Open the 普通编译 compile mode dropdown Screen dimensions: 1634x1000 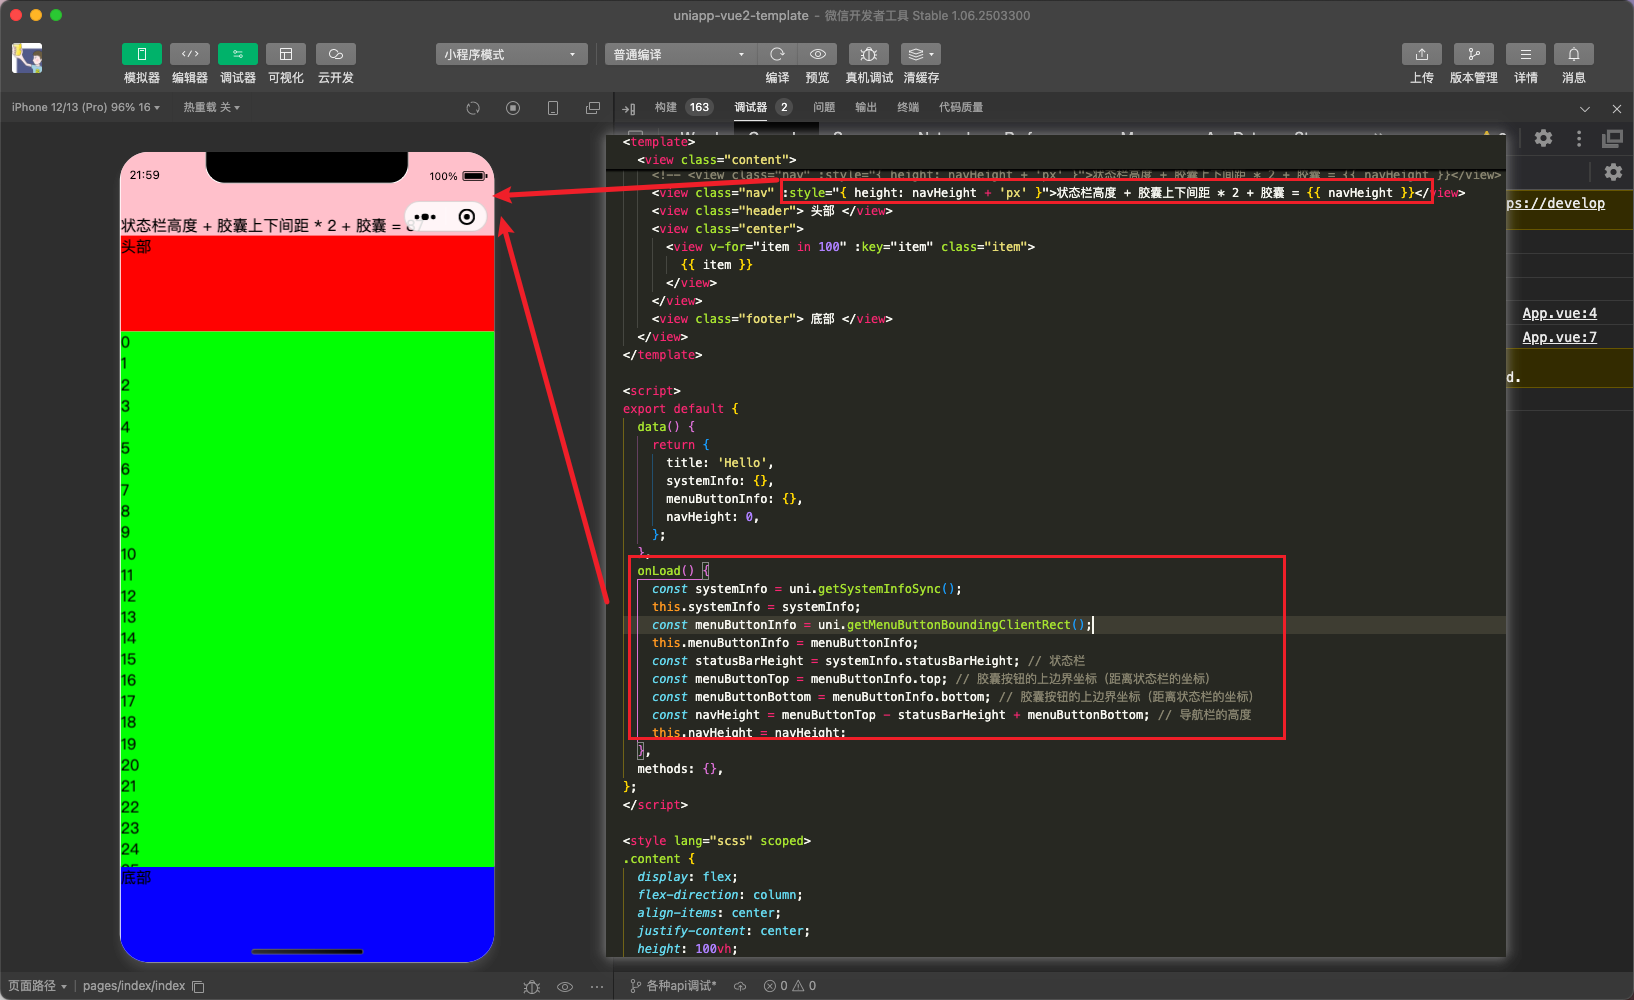(x=680, y=54)
